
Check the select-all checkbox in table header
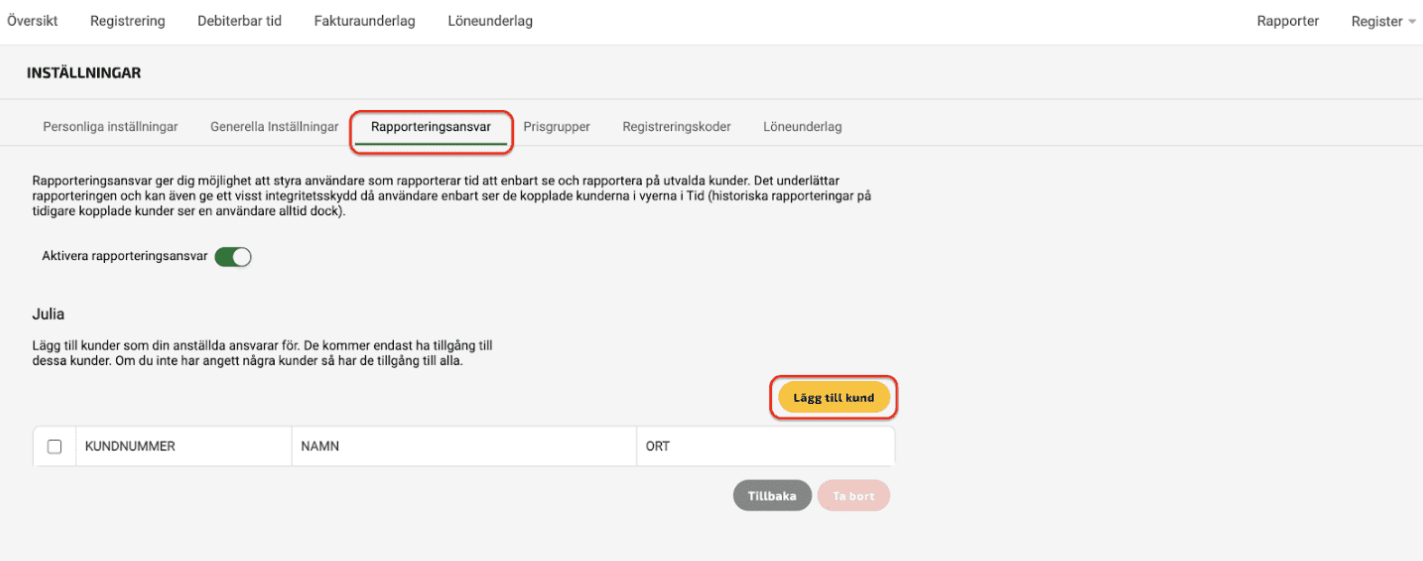(x=55, y=447)
